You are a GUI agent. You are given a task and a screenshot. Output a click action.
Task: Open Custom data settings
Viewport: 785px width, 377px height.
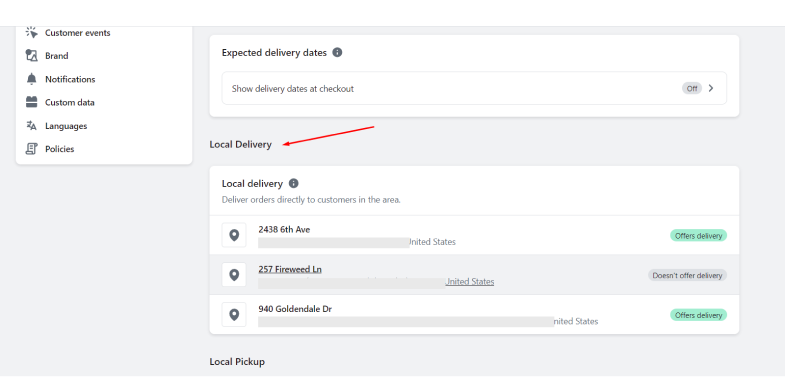coord(70,103)
